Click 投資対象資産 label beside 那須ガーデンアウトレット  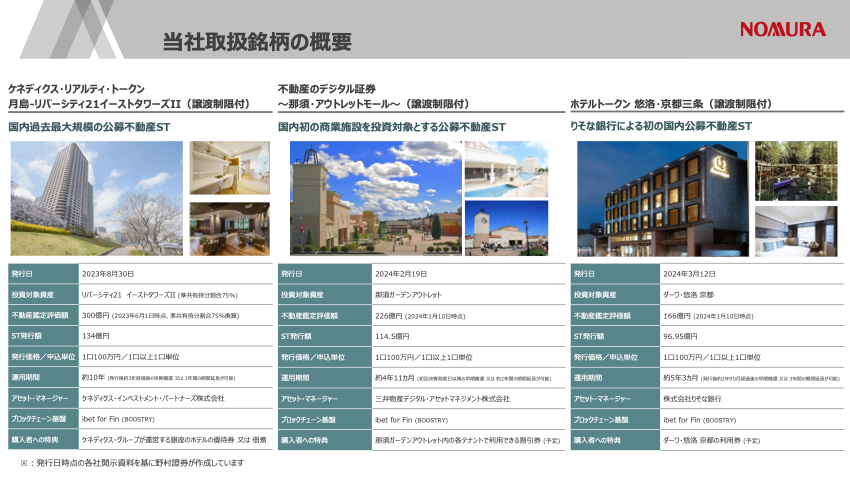[325, 295]
